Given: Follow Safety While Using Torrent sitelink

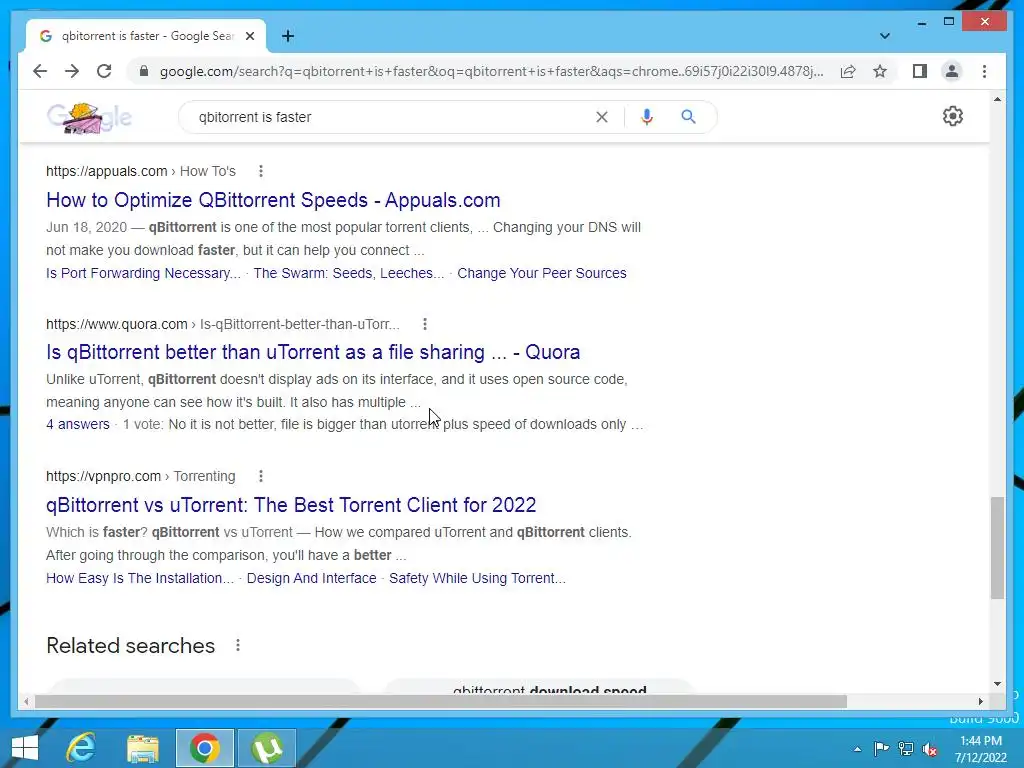Looking at the screenshot, I should point(477,578).
